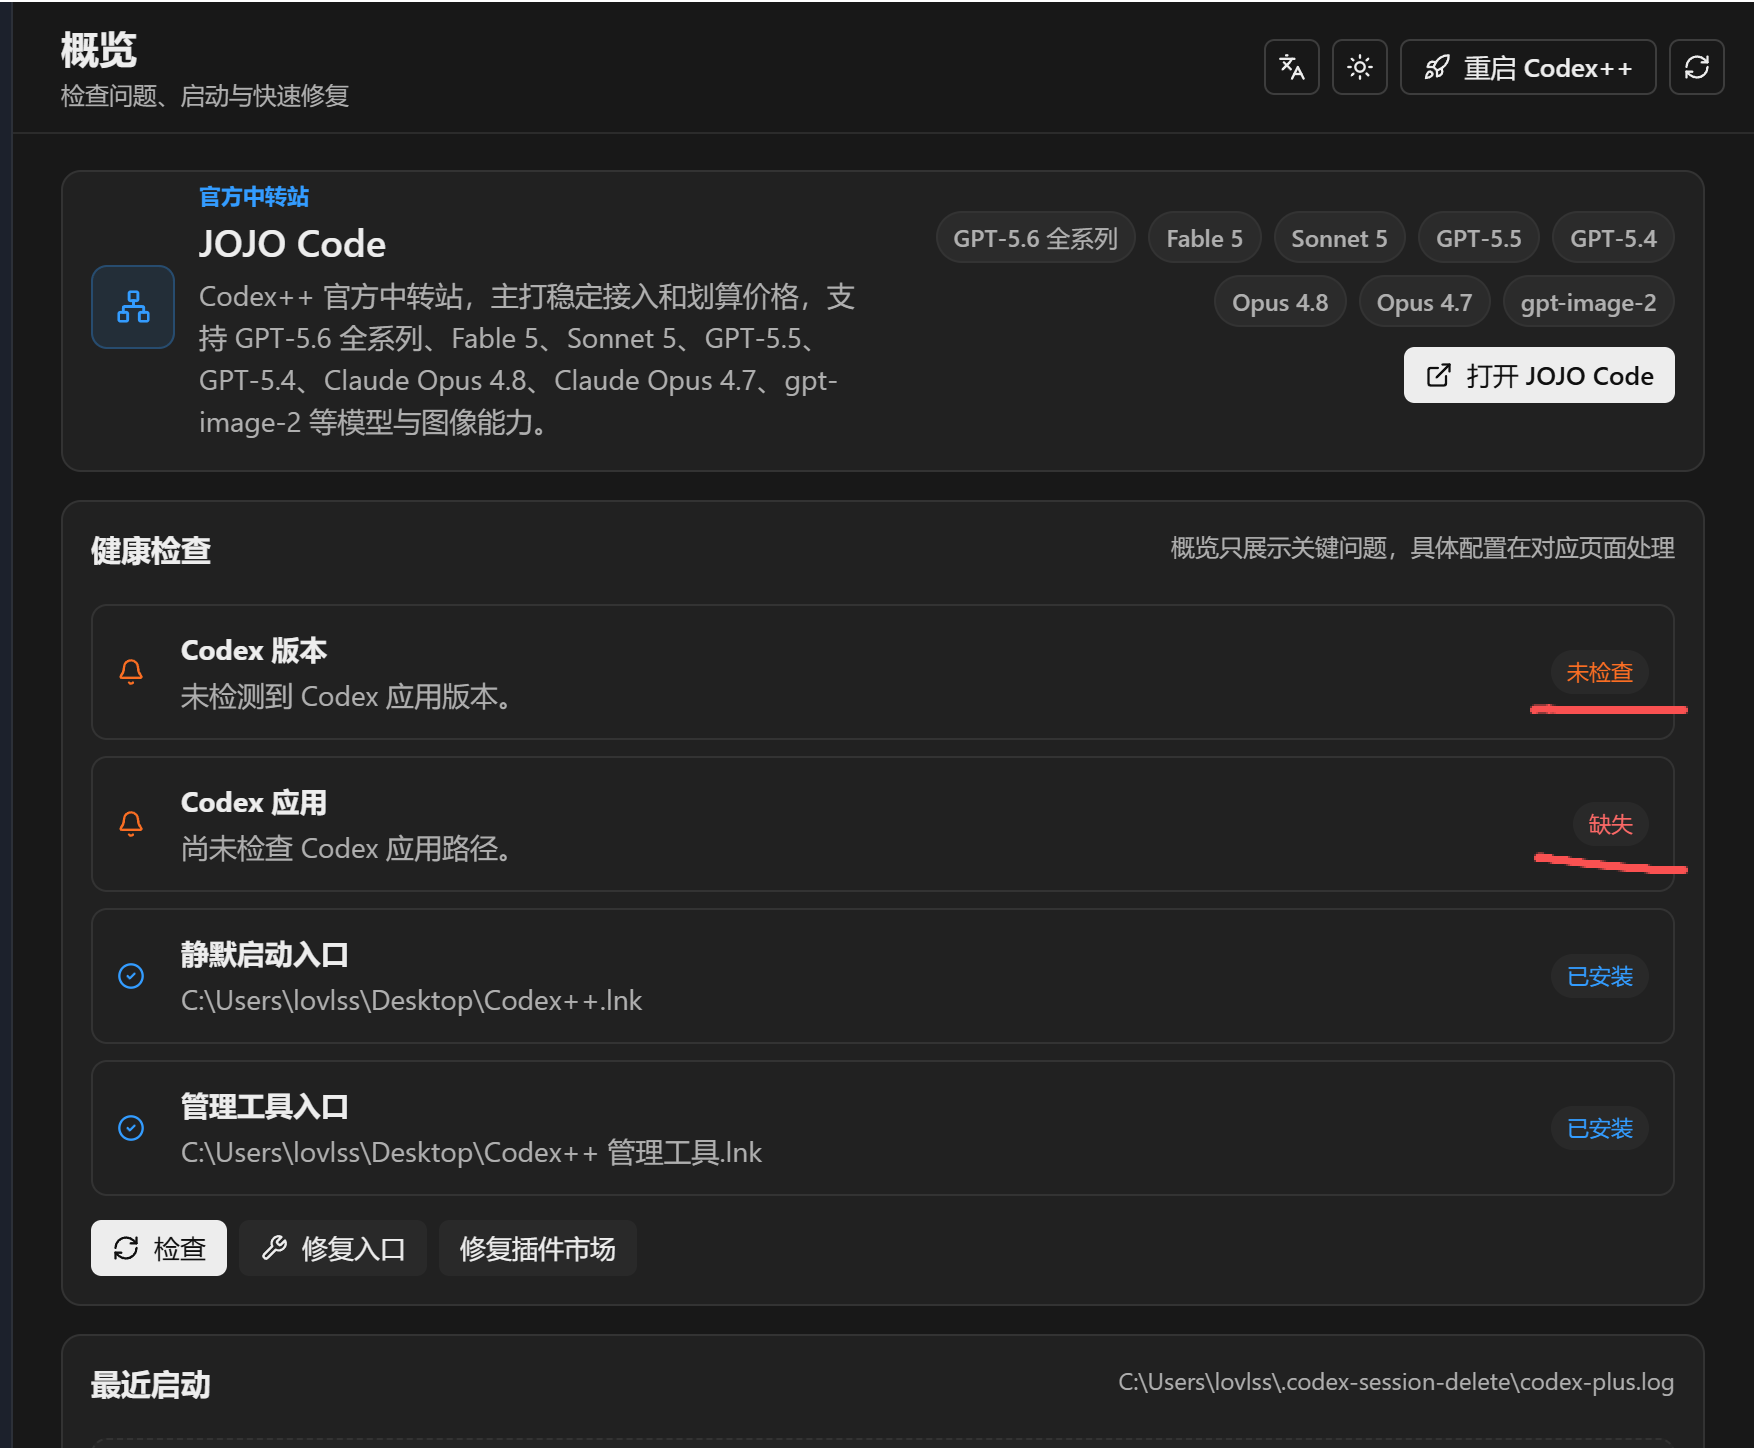
Task: Click the Codex++ 管理工具.lnk path
Action: 471,1152
